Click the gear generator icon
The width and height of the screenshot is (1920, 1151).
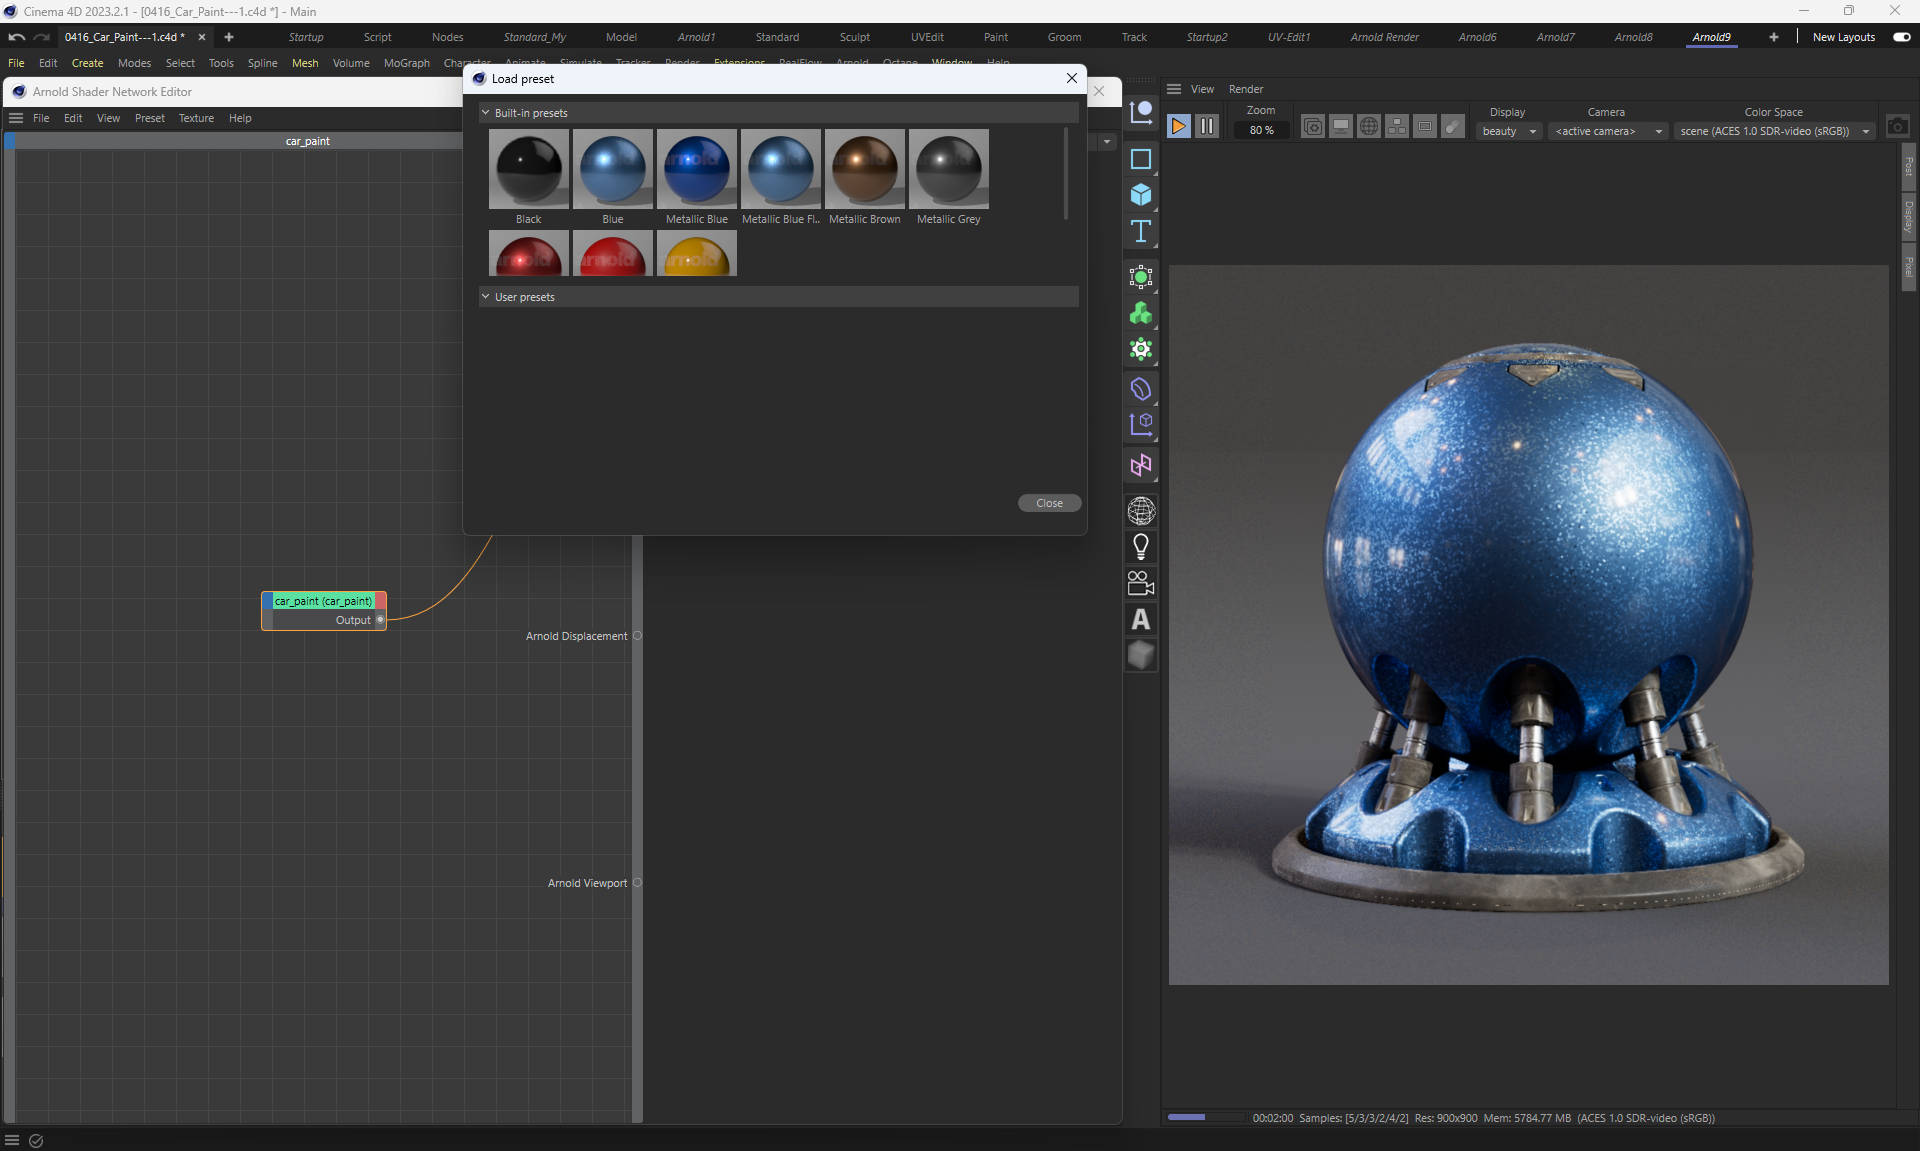1140,349
